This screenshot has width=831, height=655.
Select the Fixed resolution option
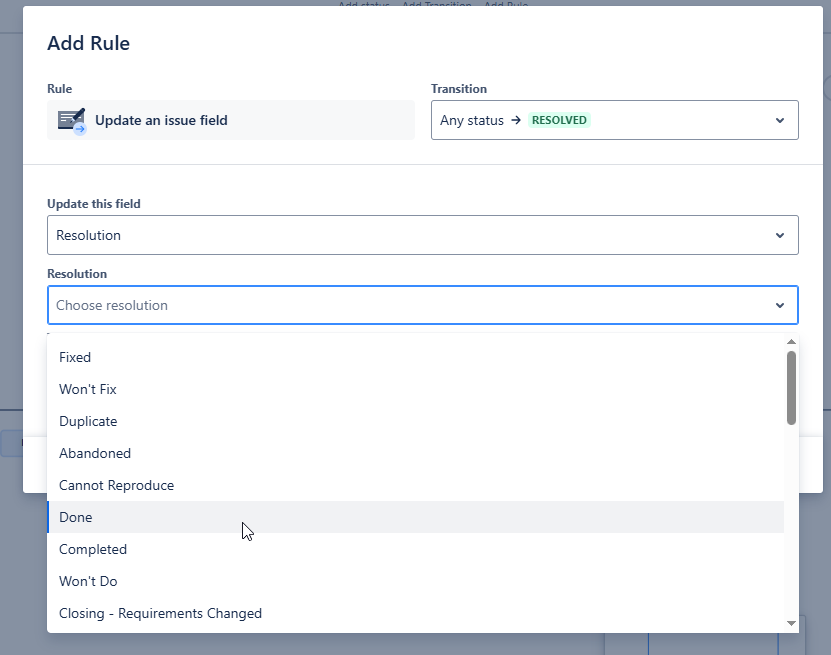tap(75, 357)
